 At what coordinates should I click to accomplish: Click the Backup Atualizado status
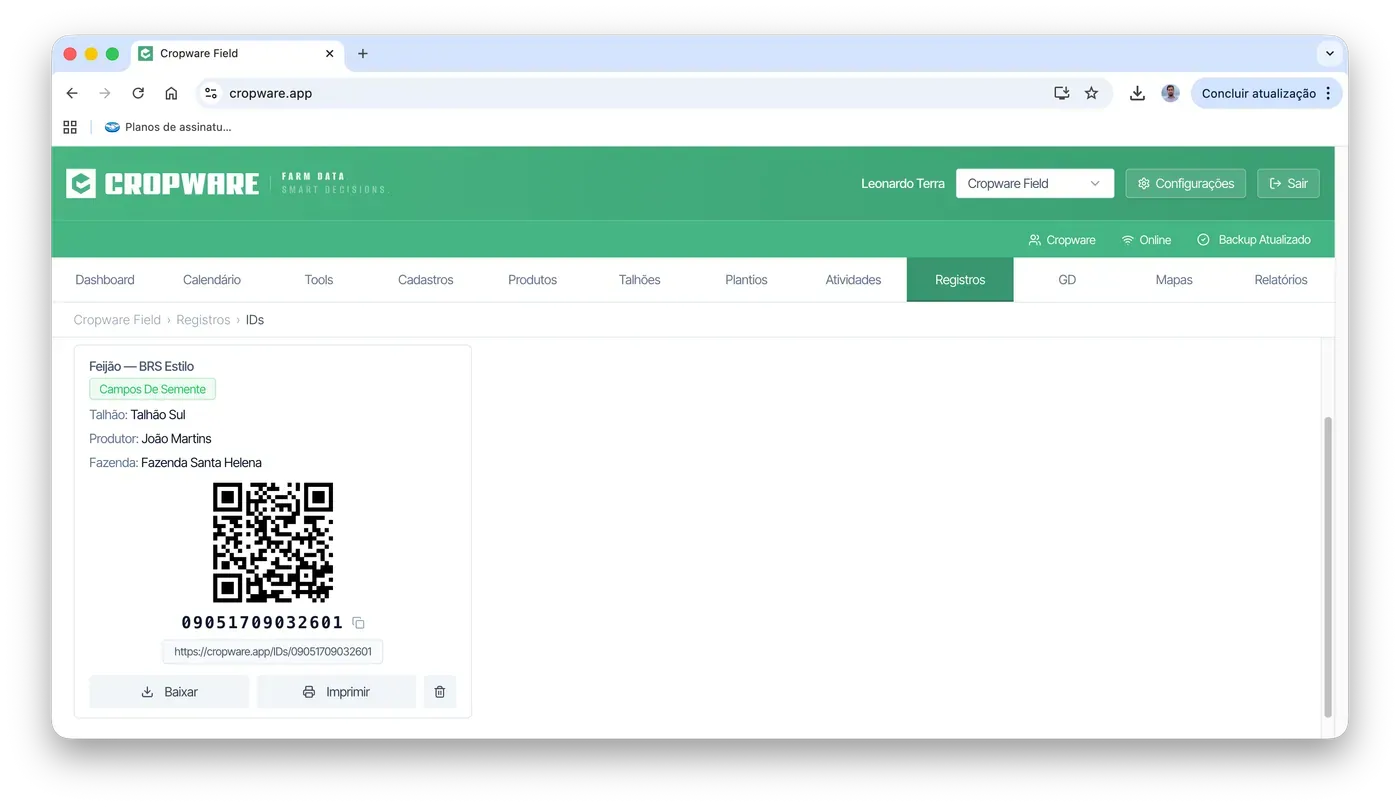point(1254,240)
